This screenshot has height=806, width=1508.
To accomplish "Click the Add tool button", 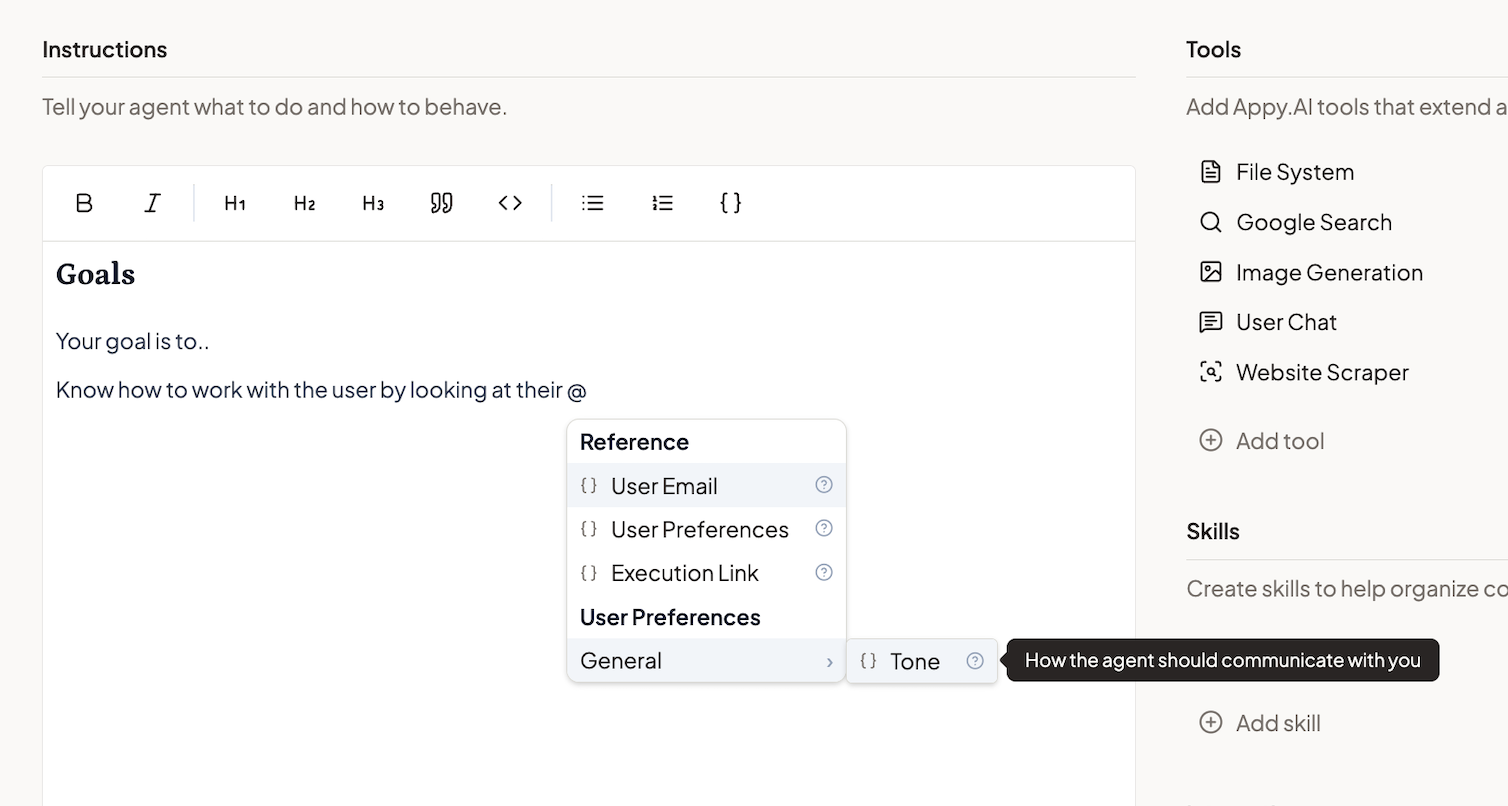I will 1262,441.
